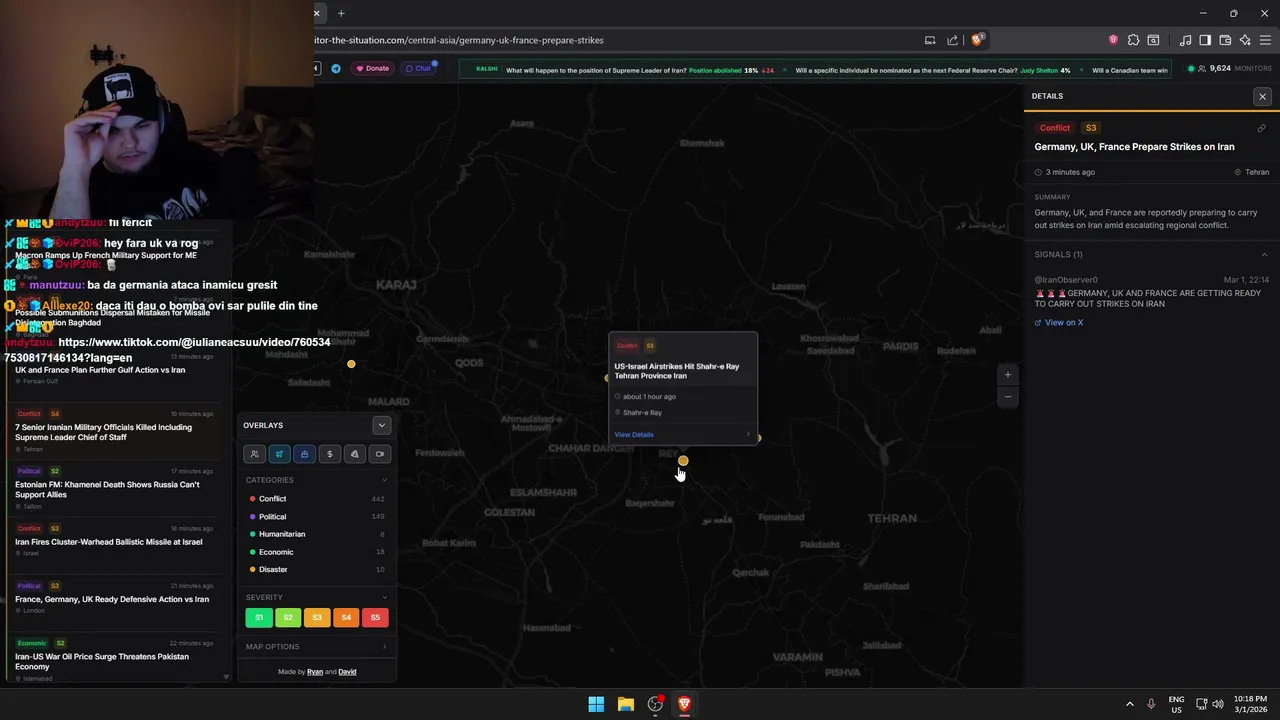1280x720 pixels.
Task: Click the orange map marker under cursor
Action: (683, 461)
